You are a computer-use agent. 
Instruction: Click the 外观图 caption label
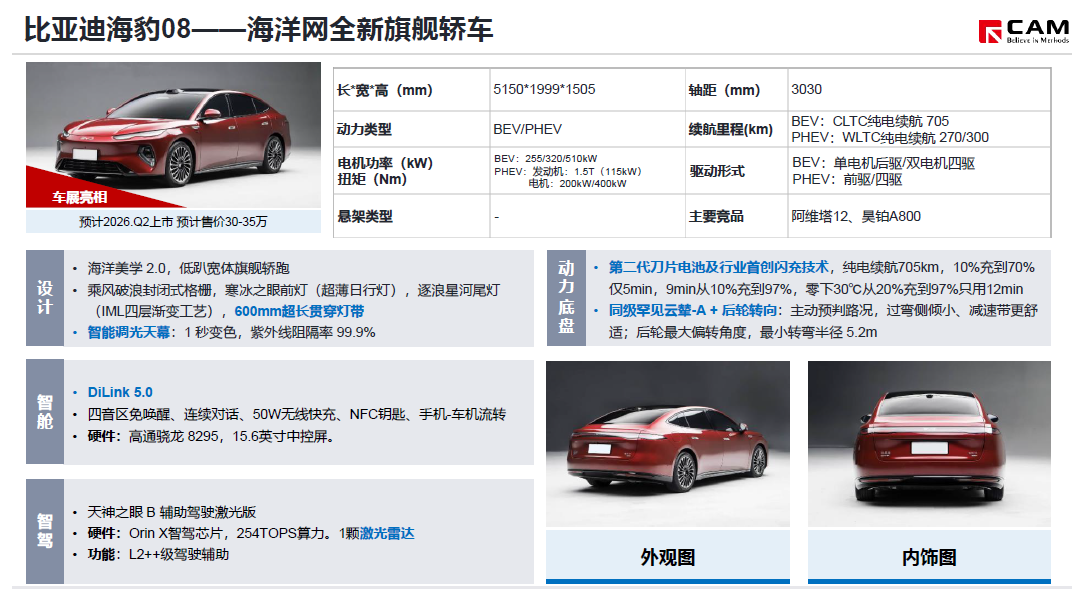(x=667, y=557)
